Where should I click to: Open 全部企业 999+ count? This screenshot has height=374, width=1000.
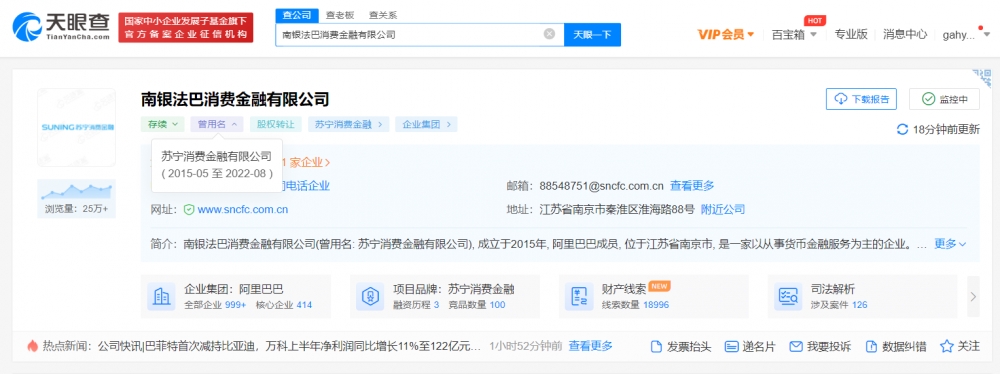(x=215, y=305)
